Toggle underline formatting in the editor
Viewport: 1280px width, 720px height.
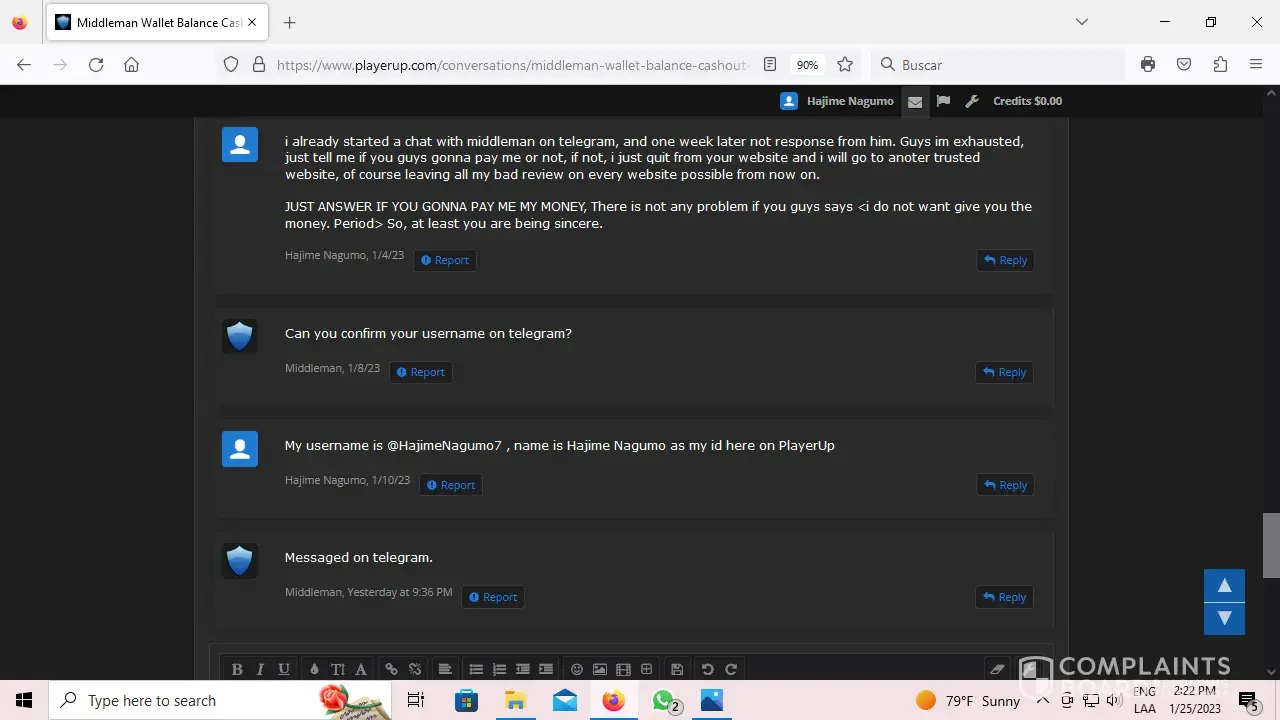point(284,669)
